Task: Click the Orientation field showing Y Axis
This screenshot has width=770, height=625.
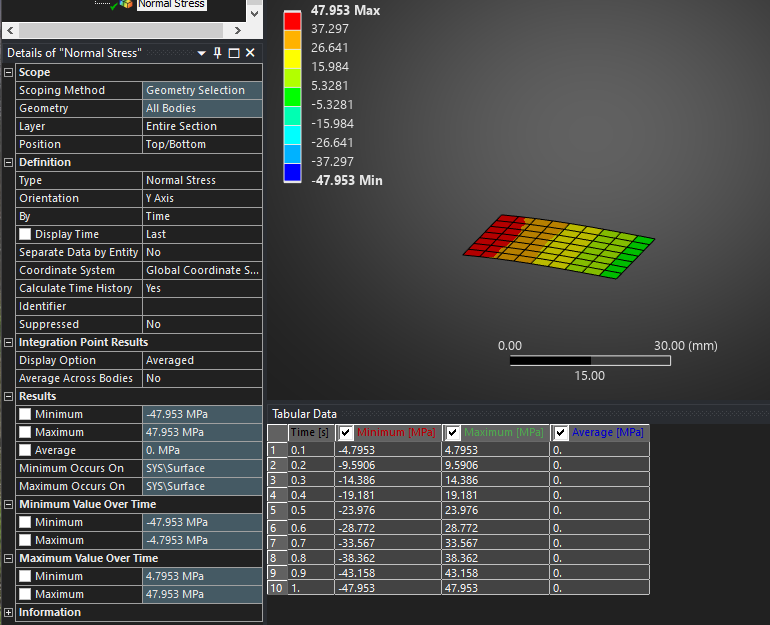Action: (202, 198)
